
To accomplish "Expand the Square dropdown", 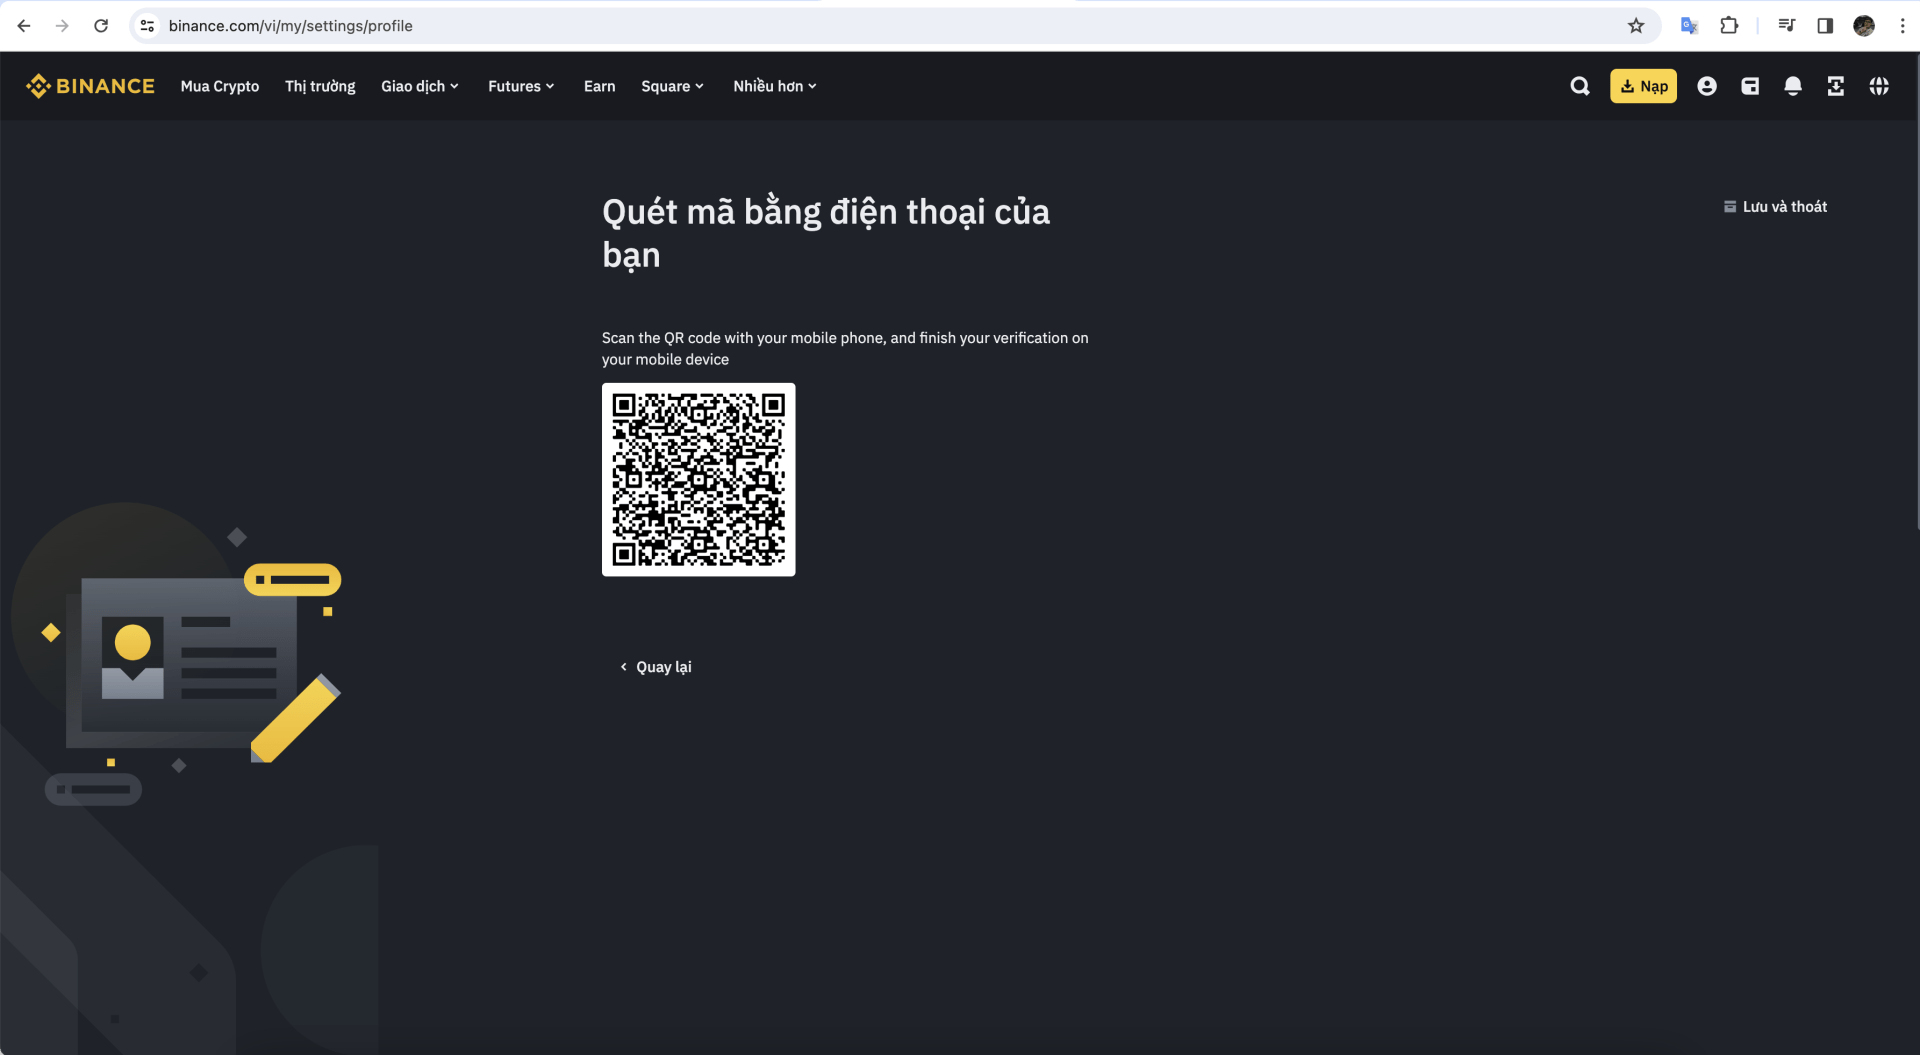I will pos(673,86).
